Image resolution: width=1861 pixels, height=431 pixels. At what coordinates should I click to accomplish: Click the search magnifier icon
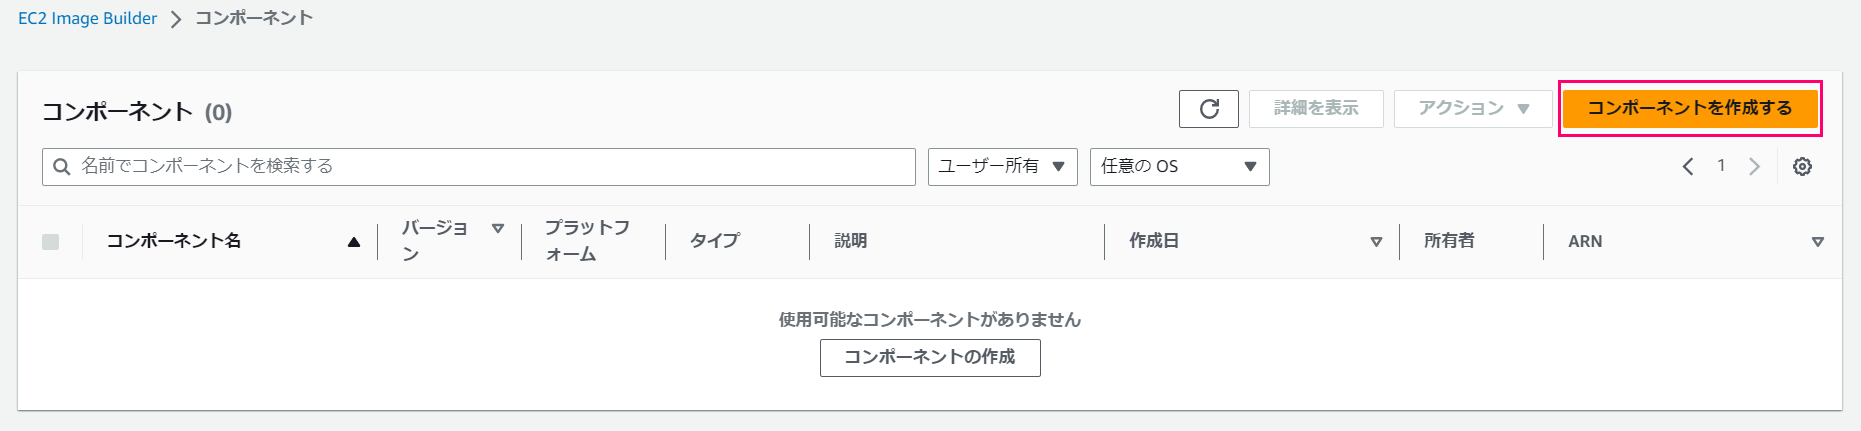[x=62, y=167]
